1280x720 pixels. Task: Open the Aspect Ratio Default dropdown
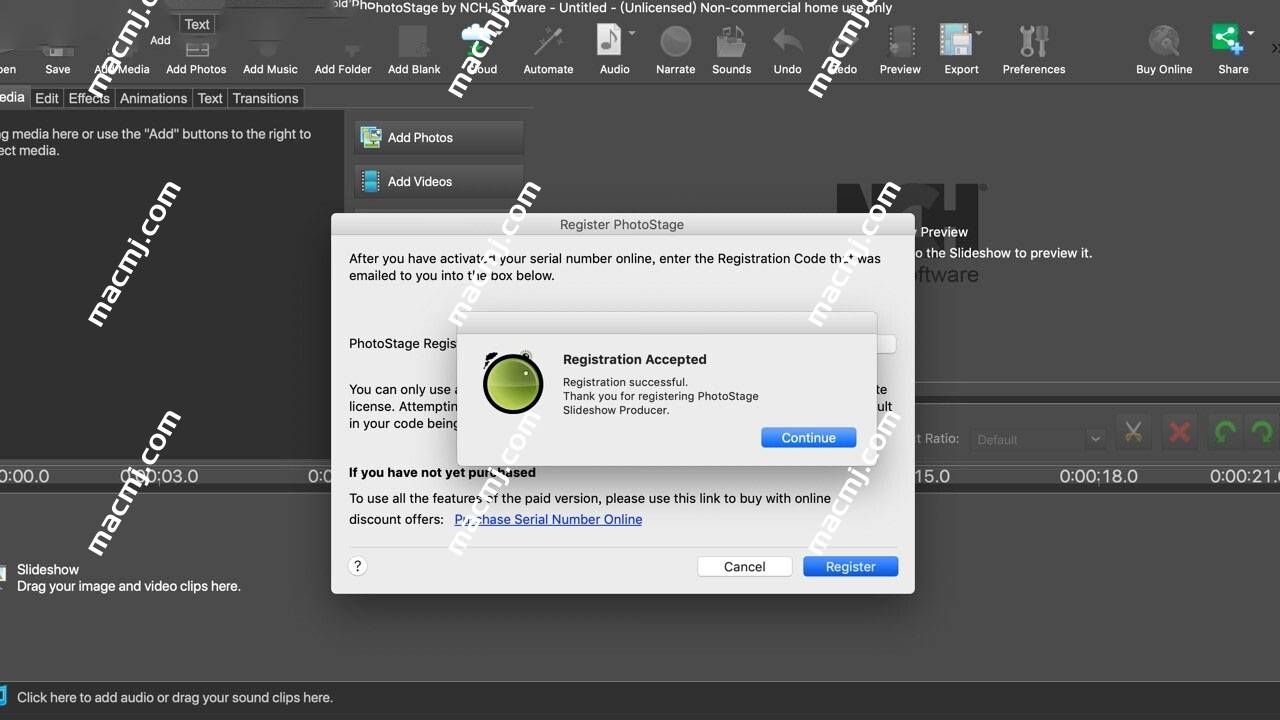1038,439
